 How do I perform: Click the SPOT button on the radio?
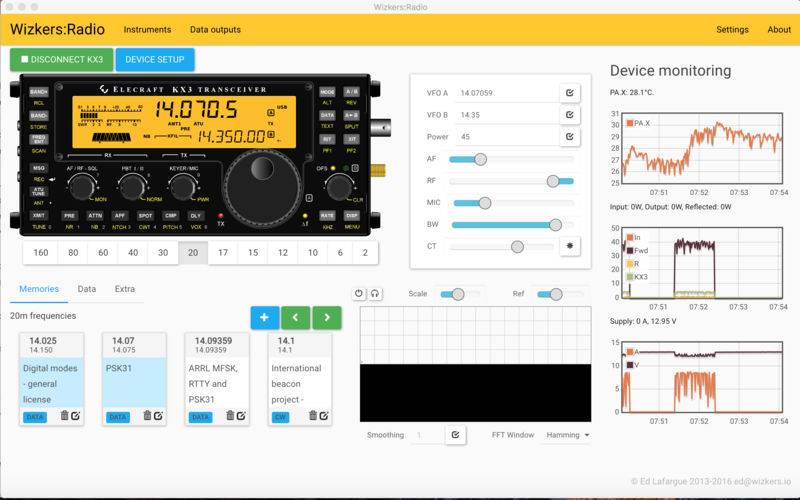[145, 216]
